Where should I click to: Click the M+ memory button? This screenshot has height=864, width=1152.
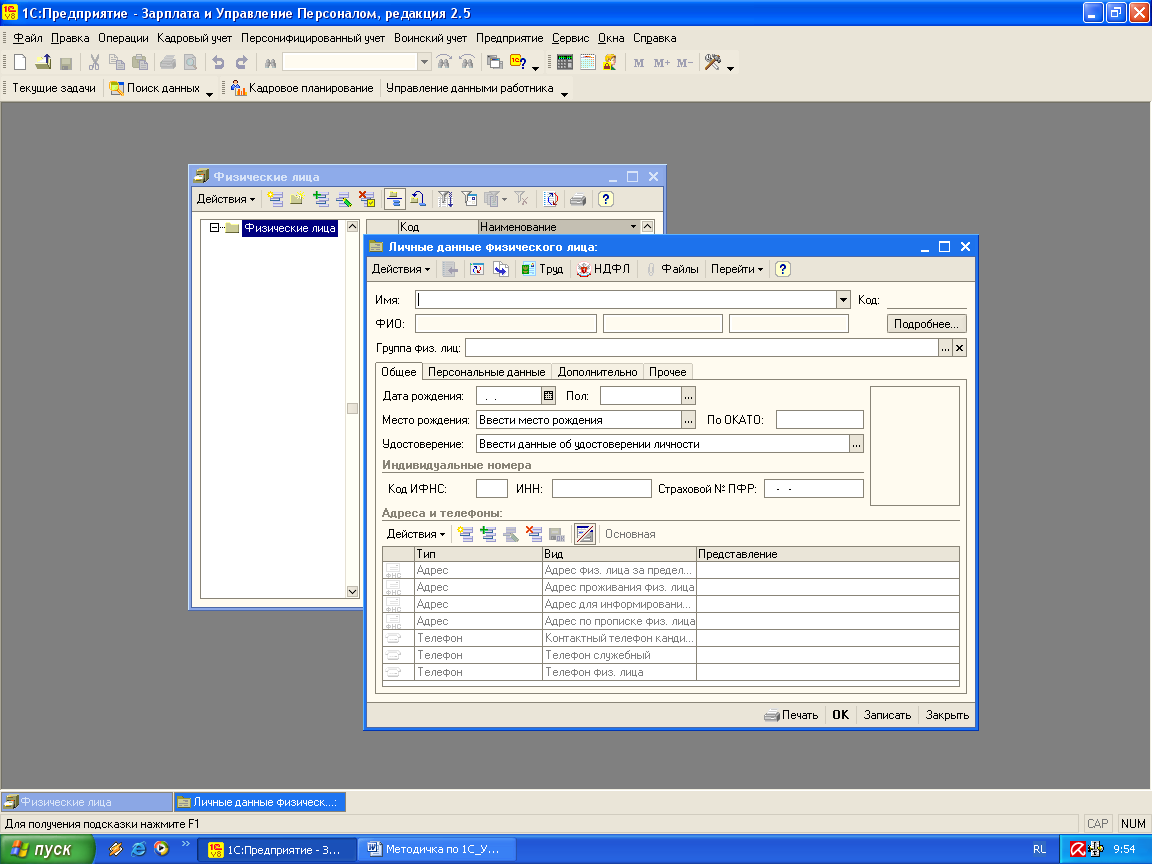(661, 63)
